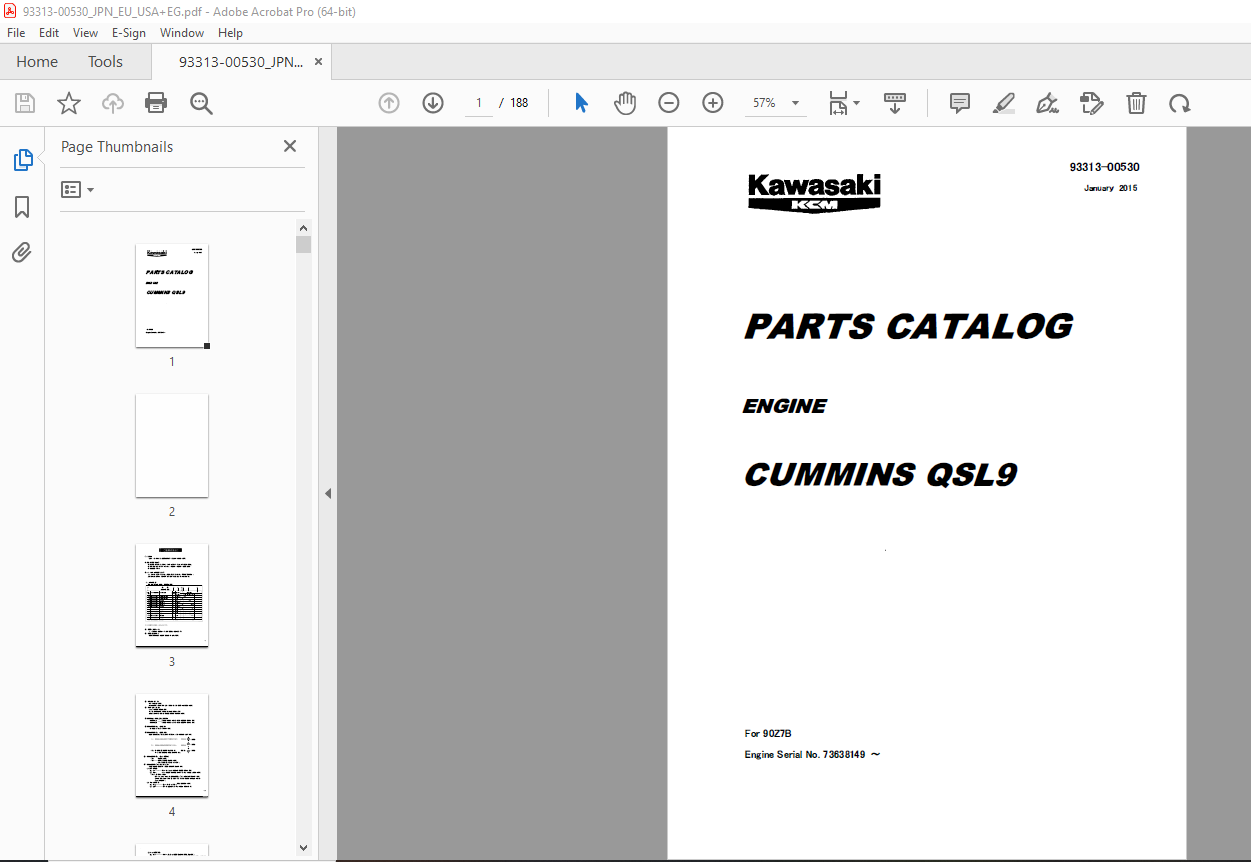This screenshot has height=862, width=1251.
Task: Click the For 90Z7B text
Action: tap(768, 734)
